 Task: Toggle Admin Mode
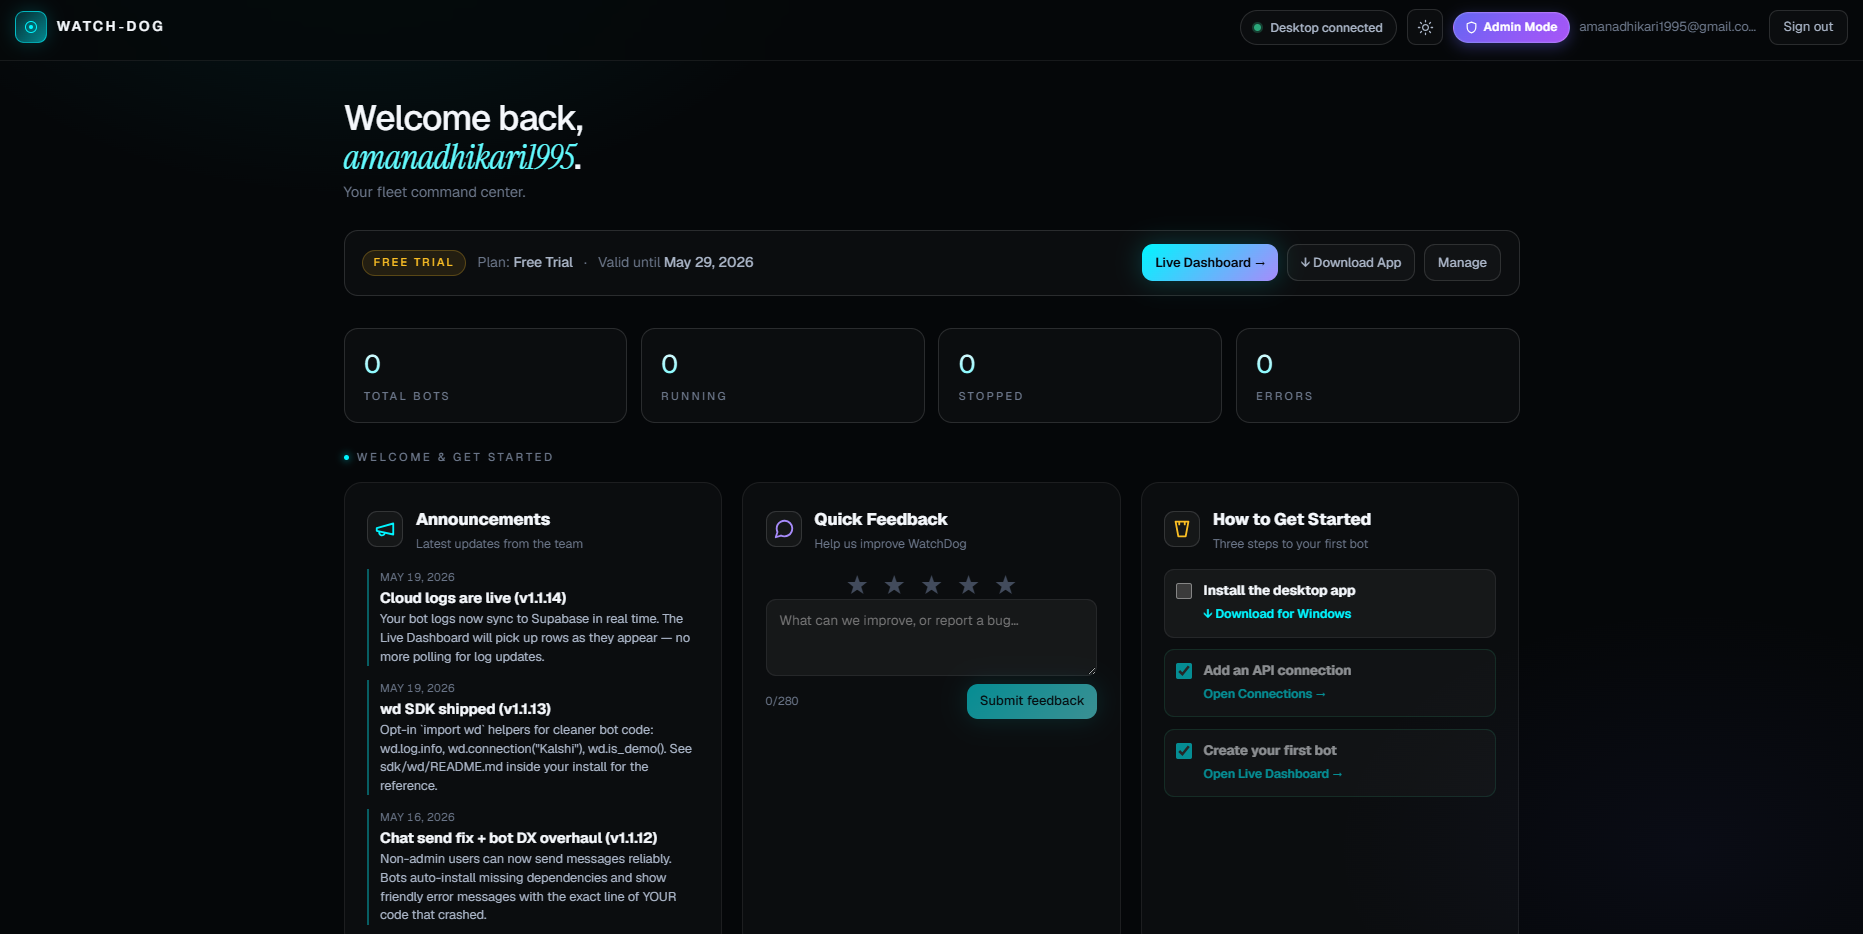click(x=1511, y=27)
